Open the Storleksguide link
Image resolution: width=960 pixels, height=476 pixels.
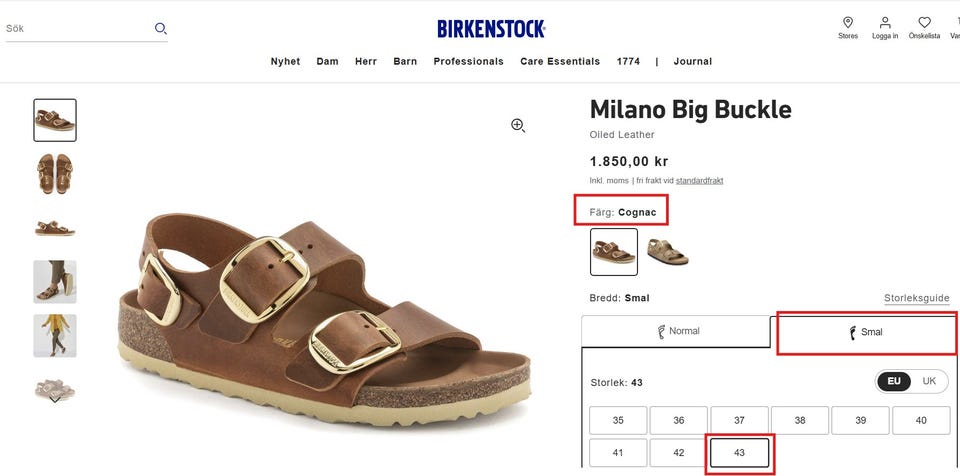916,298
